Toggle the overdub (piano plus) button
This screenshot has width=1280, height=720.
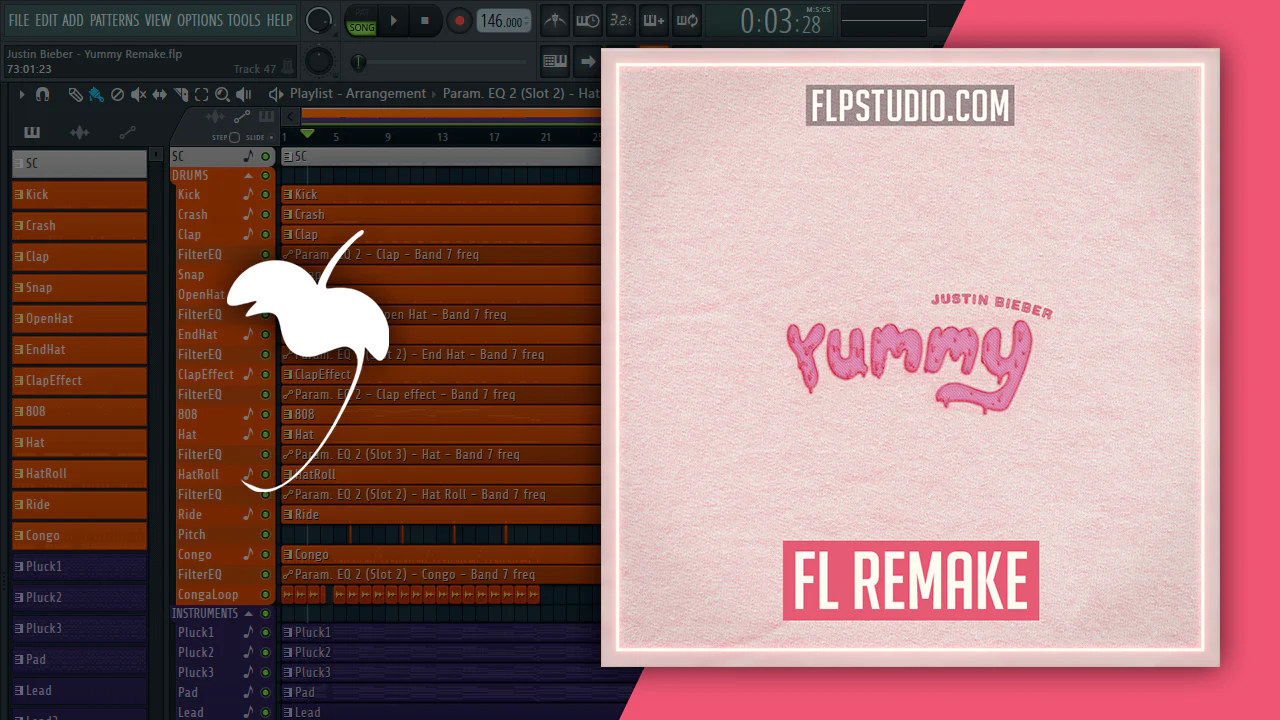pos(653,20)
